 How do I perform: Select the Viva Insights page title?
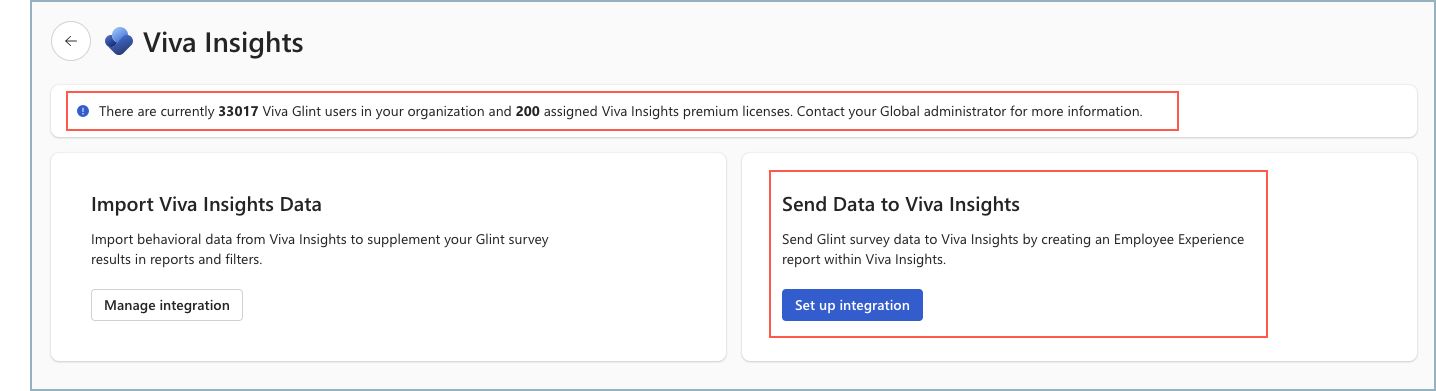click(223, 43)
